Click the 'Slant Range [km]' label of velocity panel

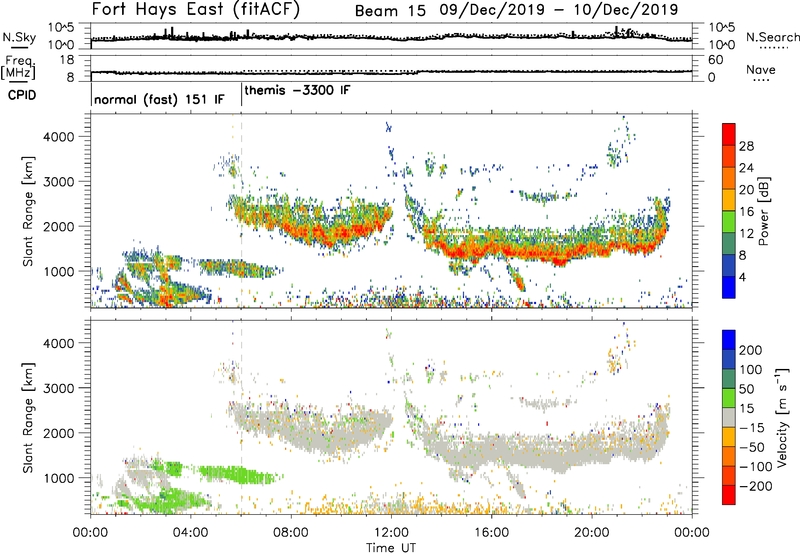point(28,417)
